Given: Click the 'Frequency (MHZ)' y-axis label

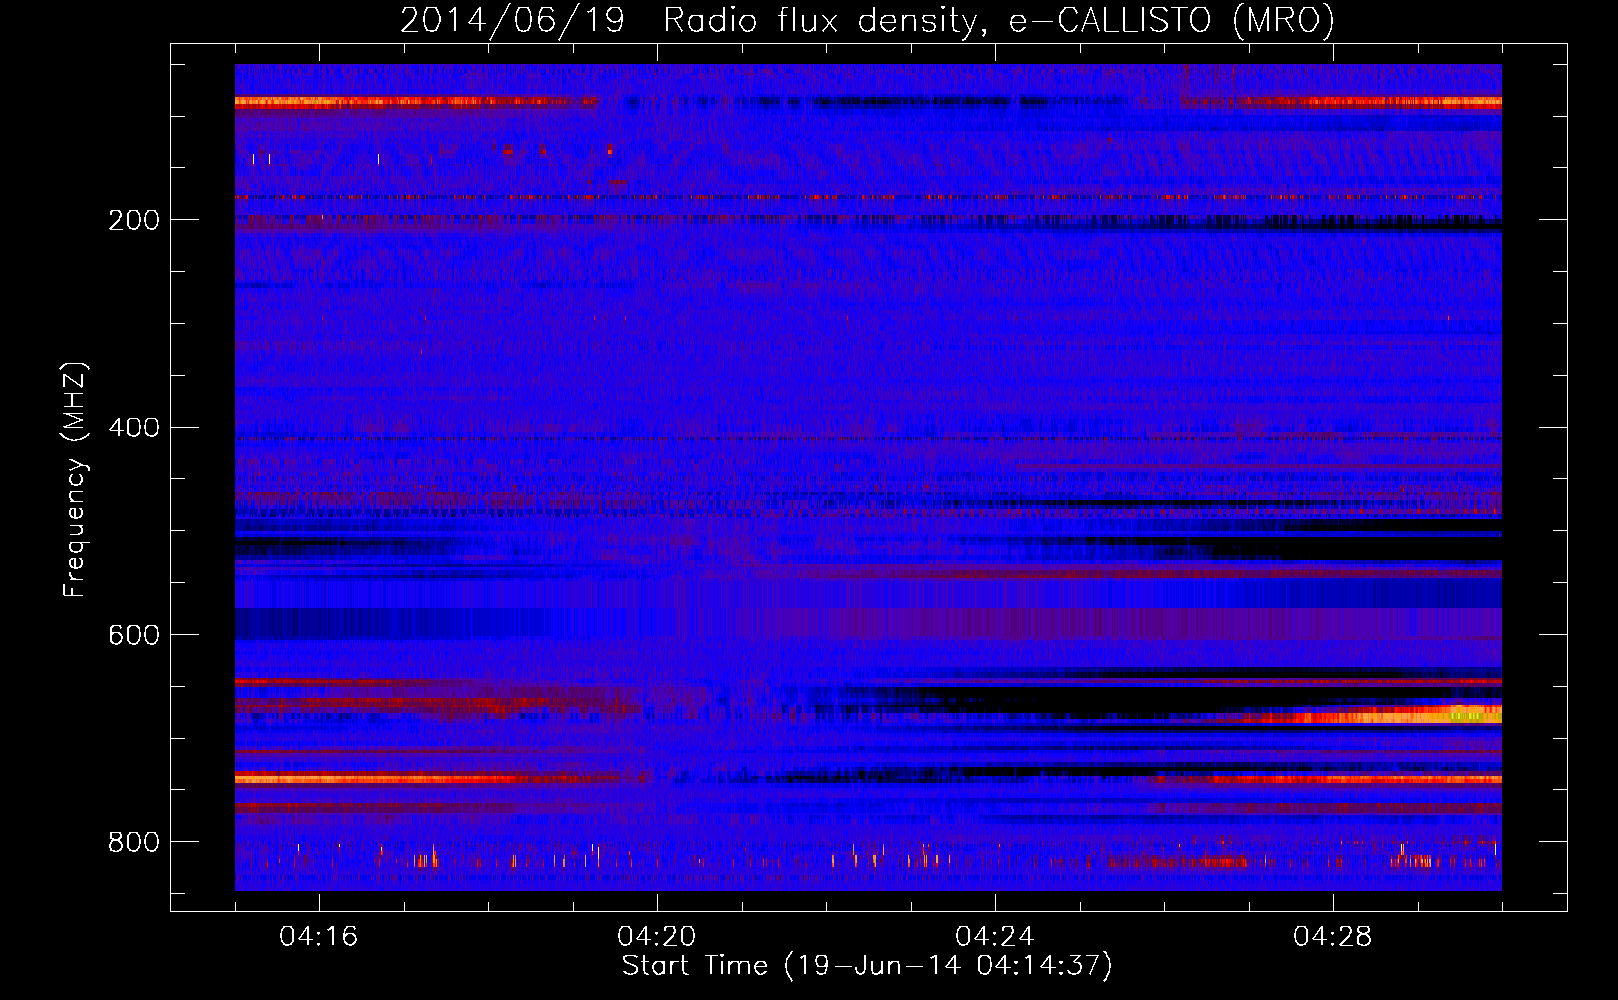Looking at the screenshot, I should coord(74,480).
